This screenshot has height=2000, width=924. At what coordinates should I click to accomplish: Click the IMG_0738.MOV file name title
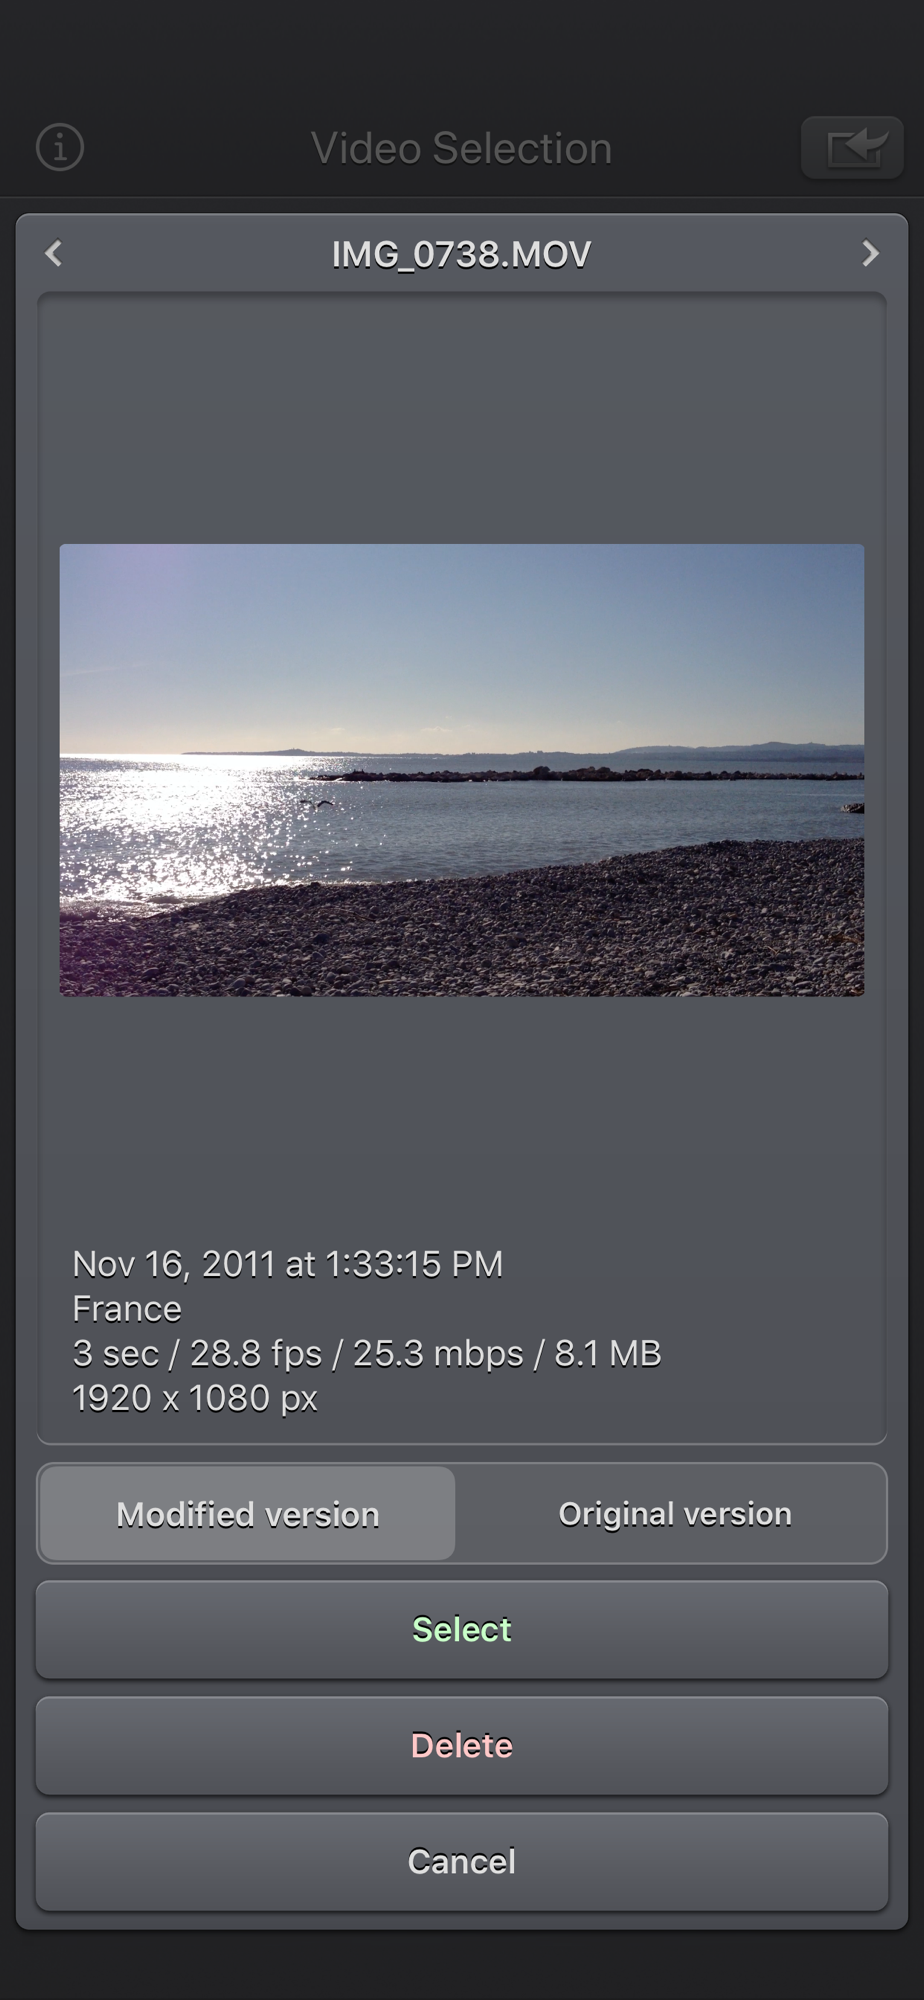(x=462, y=254)
